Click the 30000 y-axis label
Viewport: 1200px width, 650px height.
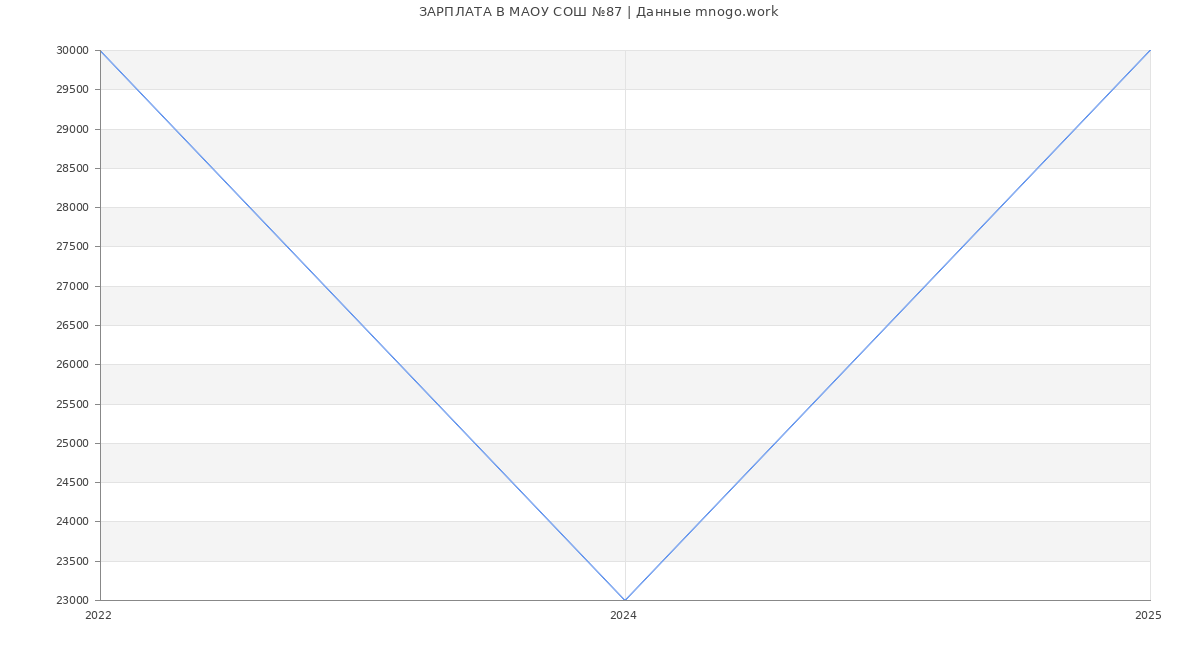[72, 51]
